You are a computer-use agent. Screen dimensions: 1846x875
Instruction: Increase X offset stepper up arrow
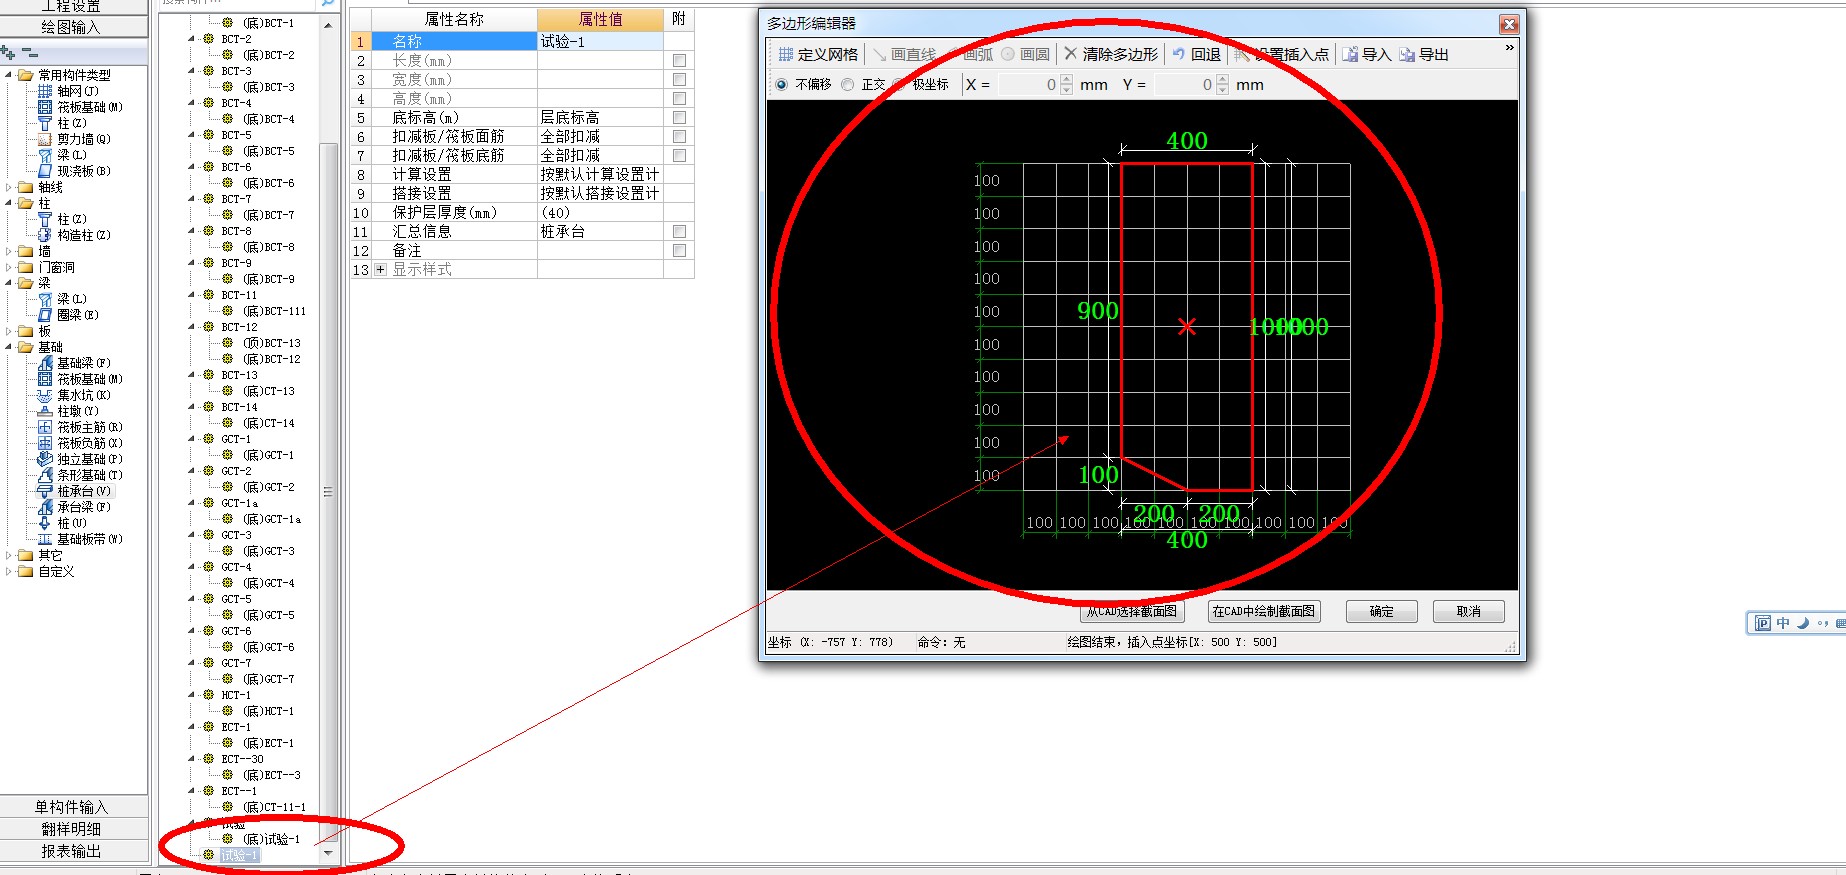tap(1067, 80)
